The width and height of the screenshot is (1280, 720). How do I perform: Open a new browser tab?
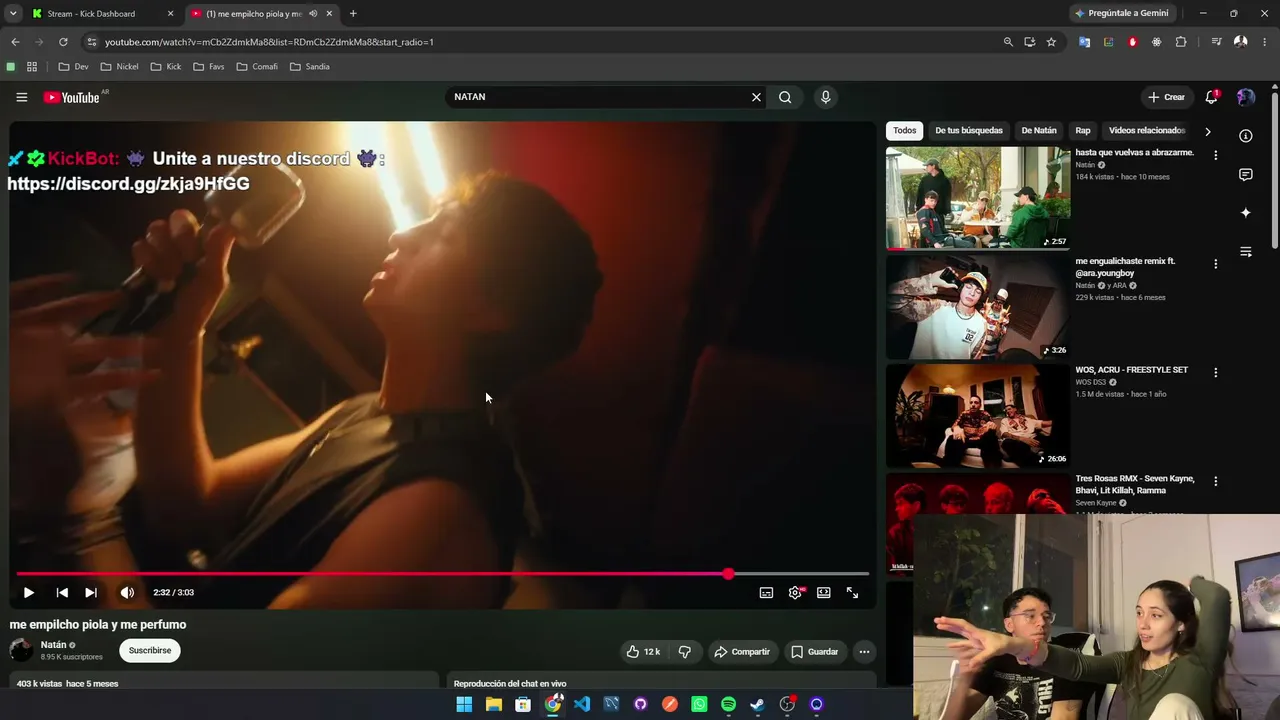tap(353, 14)
